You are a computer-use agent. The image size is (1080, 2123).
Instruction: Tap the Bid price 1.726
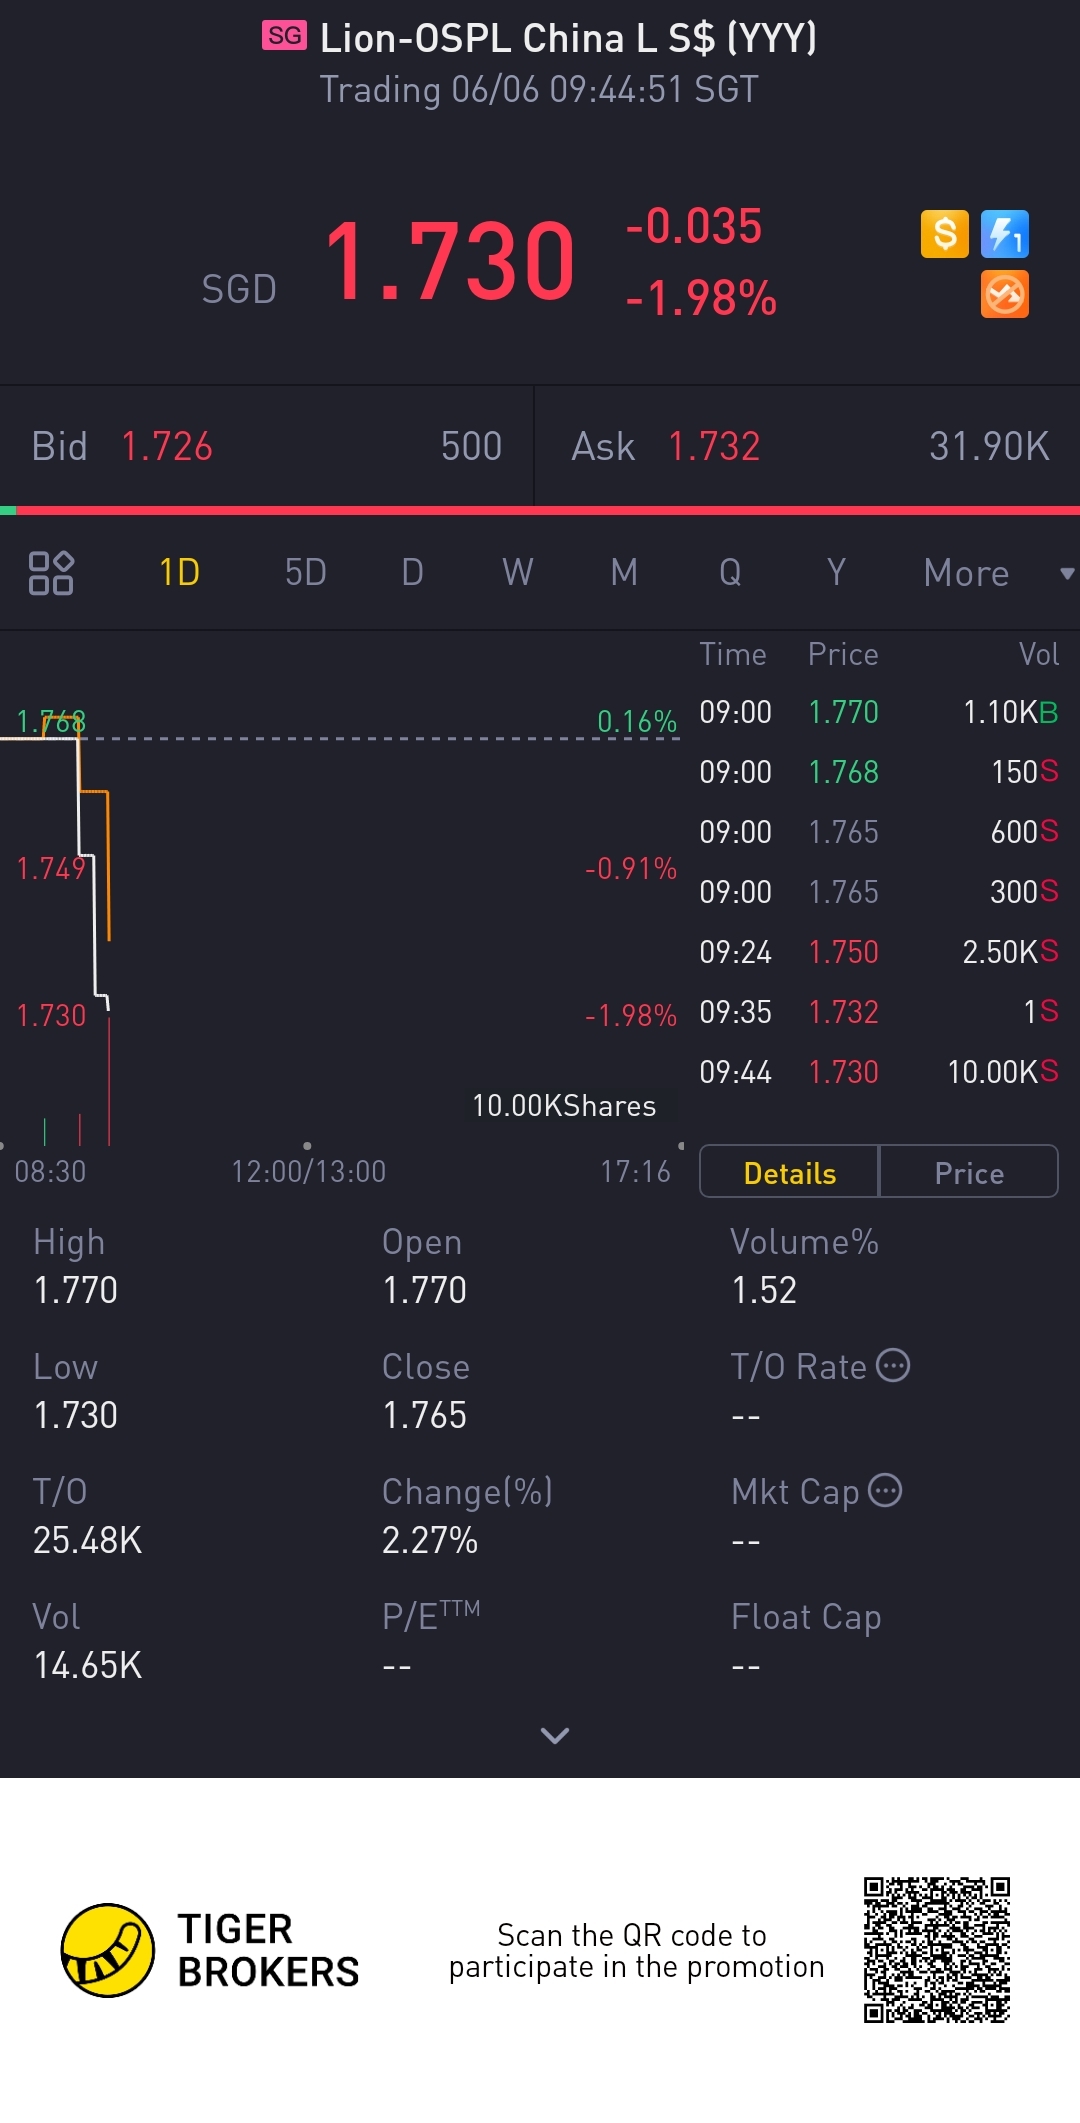click(x=167, y=446)
